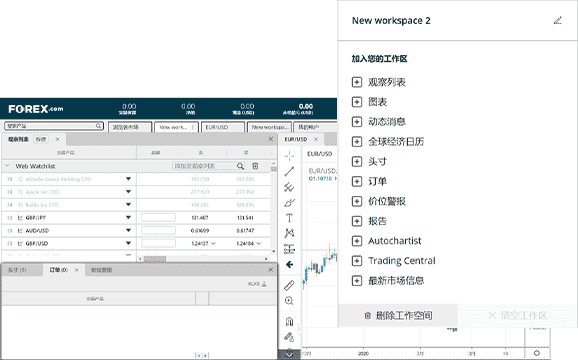Click the 删除工作空间 button
This screenshot has width=578, height=360.
pos(398,315)
